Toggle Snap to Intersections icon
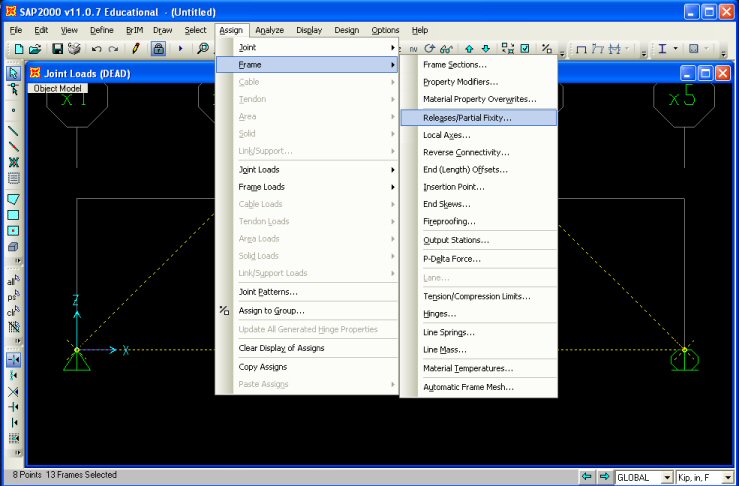The image size is (739, 486). pos(13,392)
